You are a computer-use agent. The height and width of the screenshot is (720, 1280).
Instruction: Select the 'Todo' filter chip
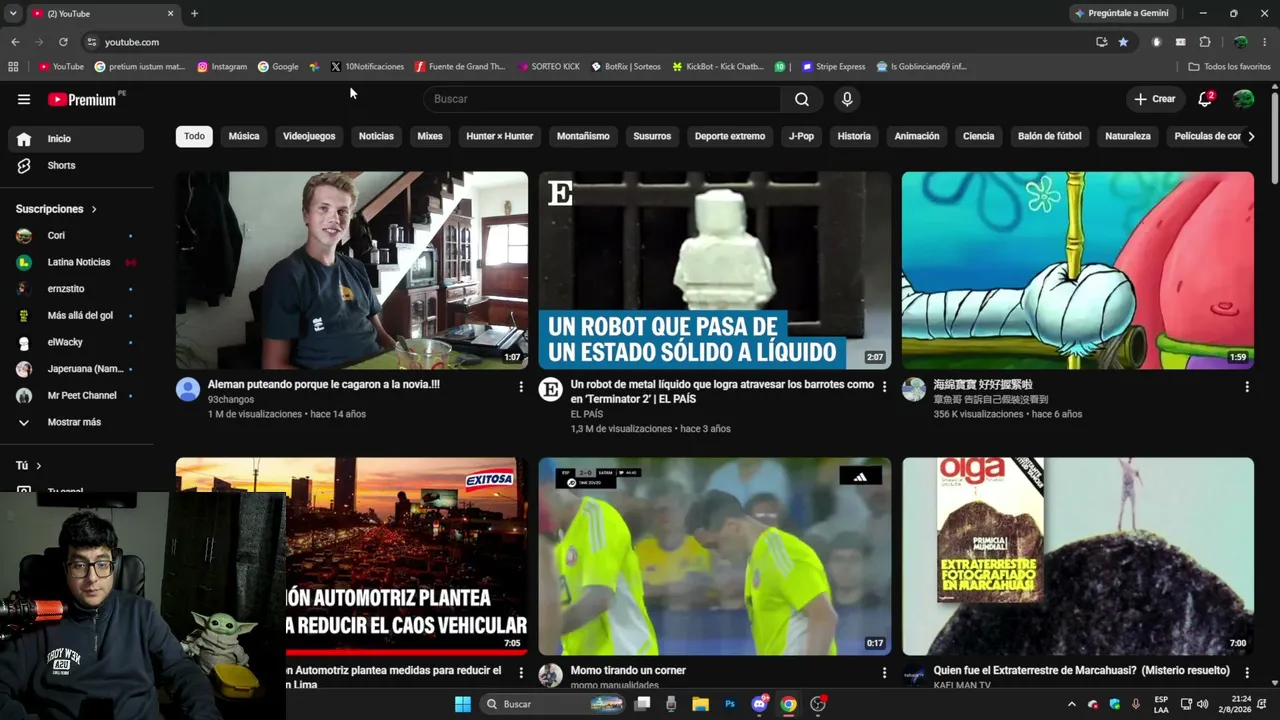click(194, 136)
